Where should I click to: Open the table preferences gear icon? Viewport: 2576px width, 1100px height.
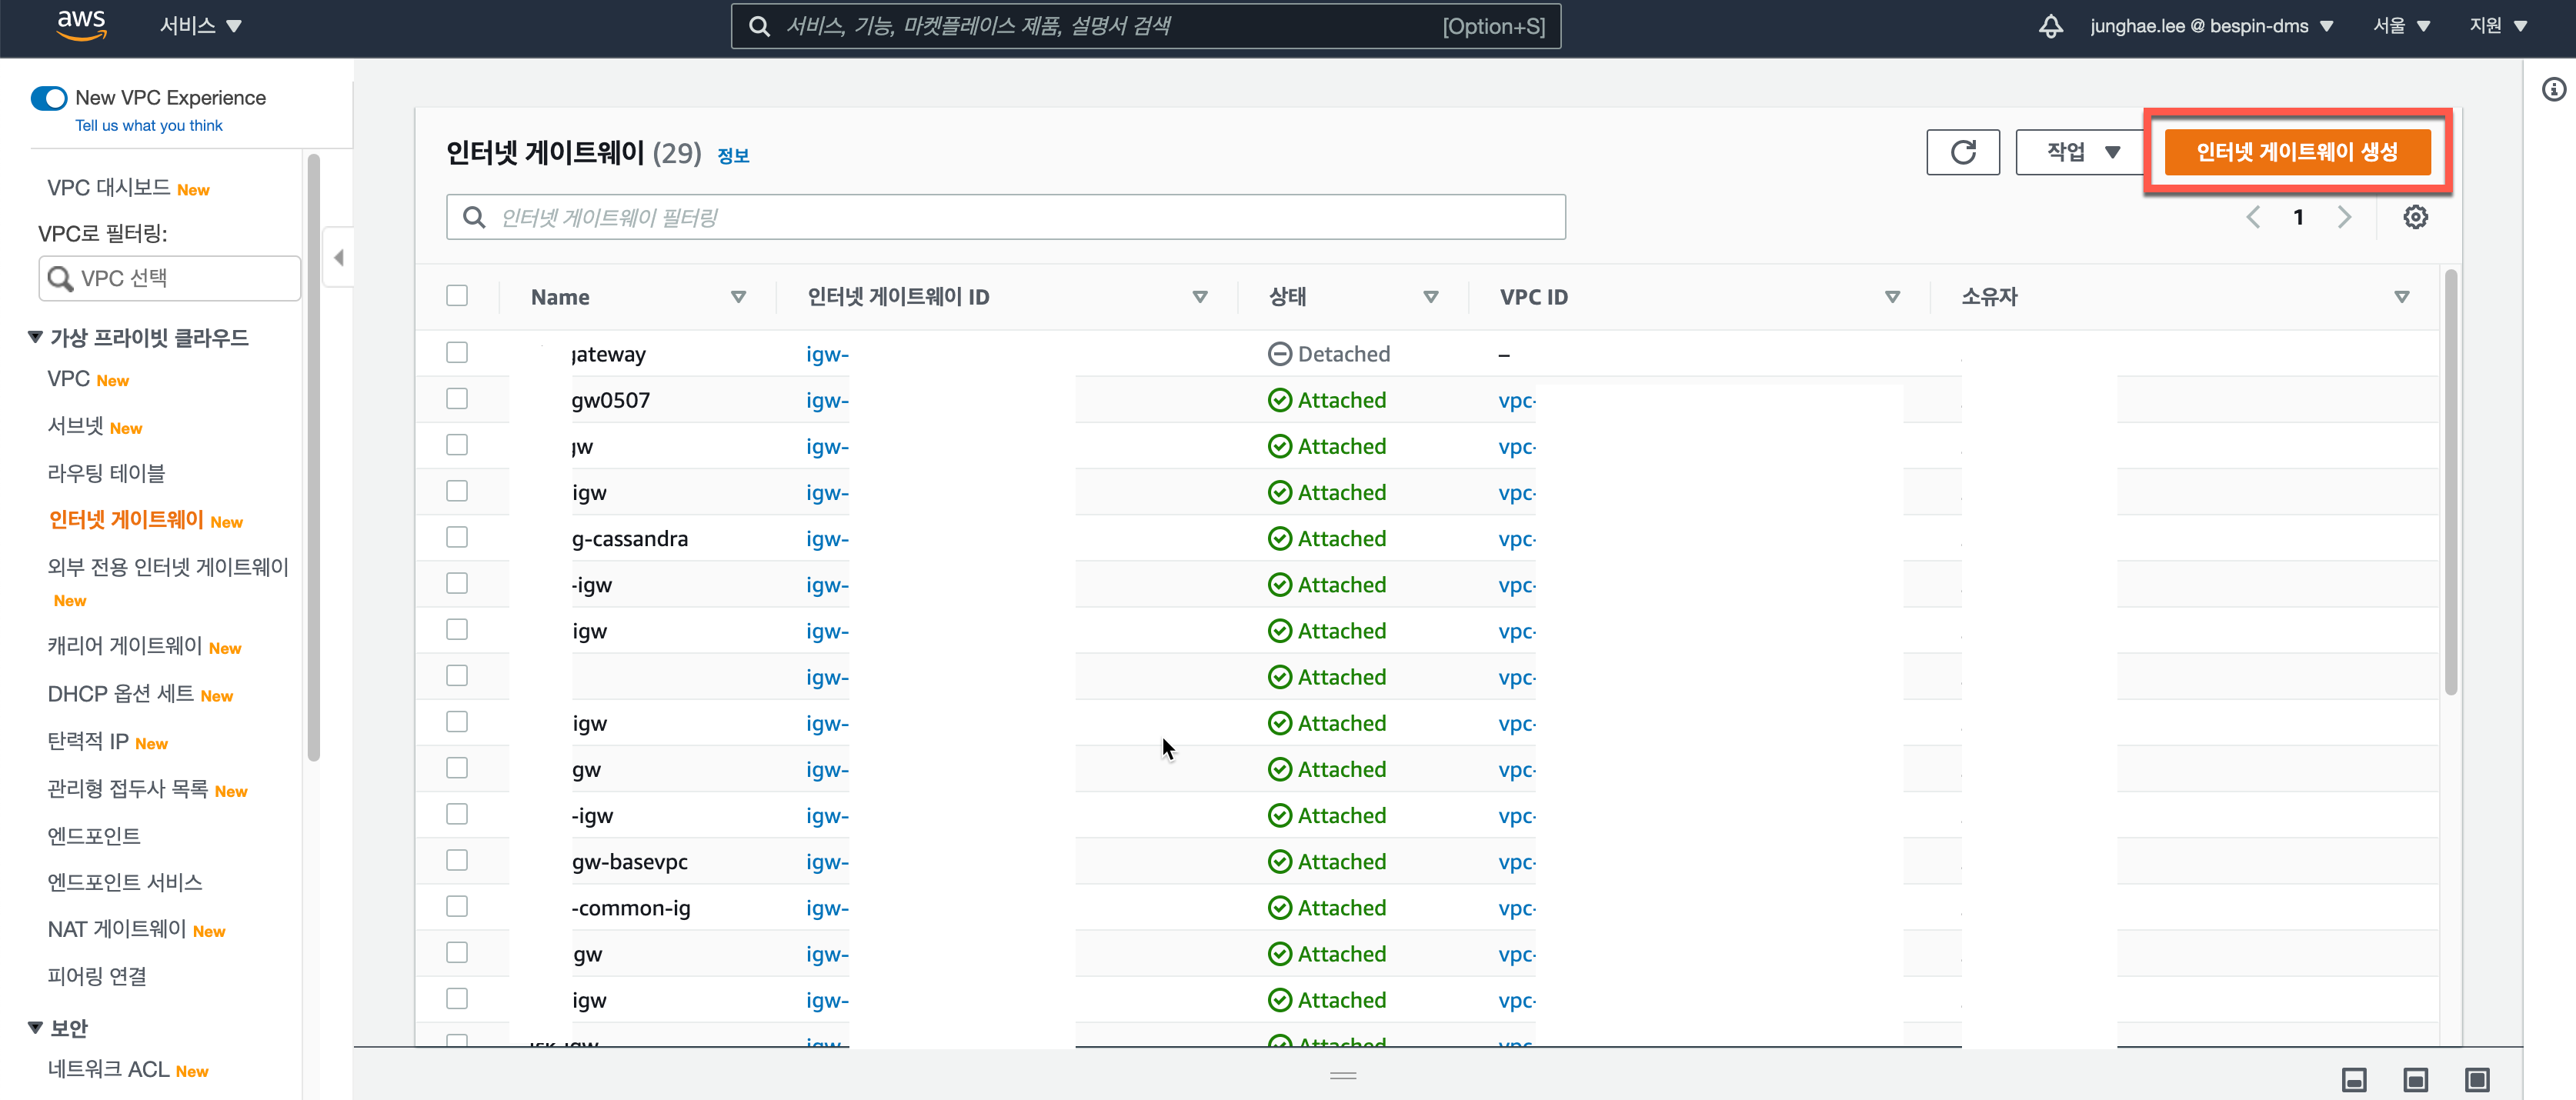pos(2415,217)
